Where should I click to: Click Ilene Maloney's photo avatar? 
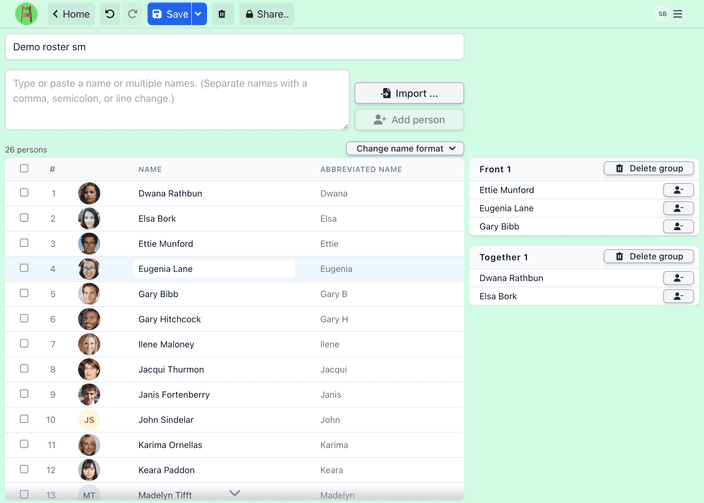[x=89, y=344]
